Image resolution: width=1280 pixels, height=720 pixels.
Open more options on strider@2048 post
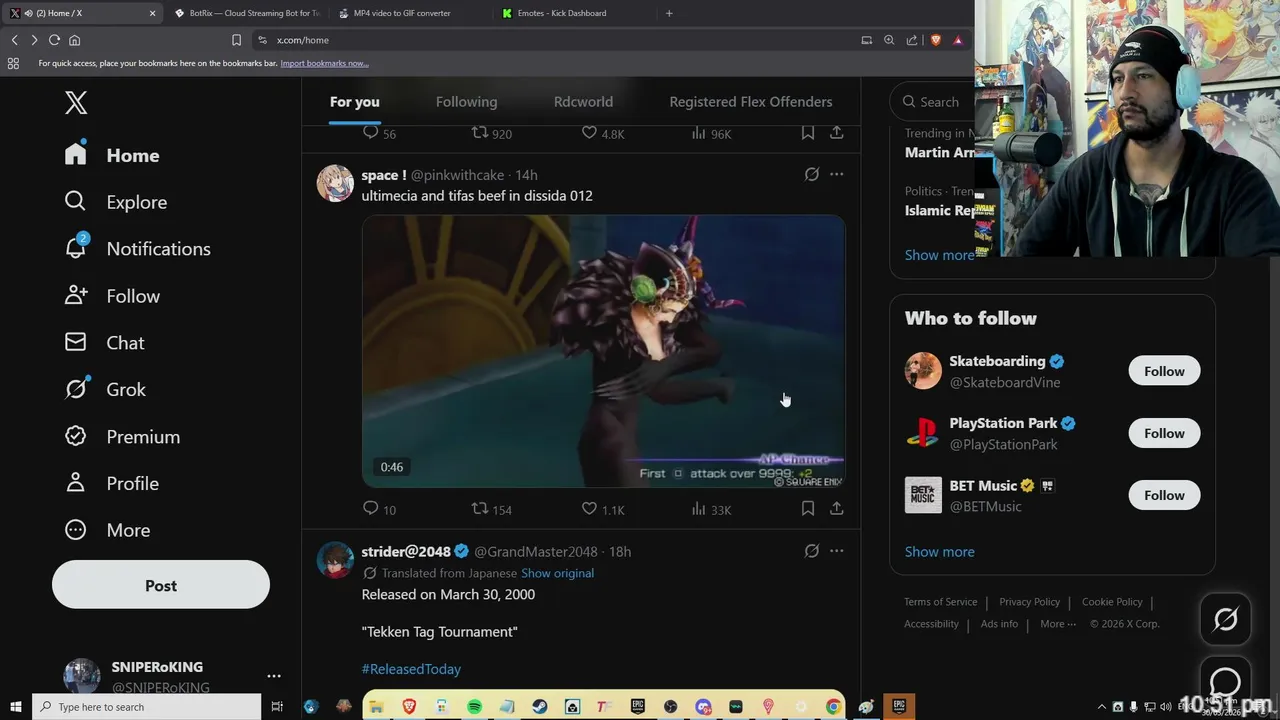837,551
